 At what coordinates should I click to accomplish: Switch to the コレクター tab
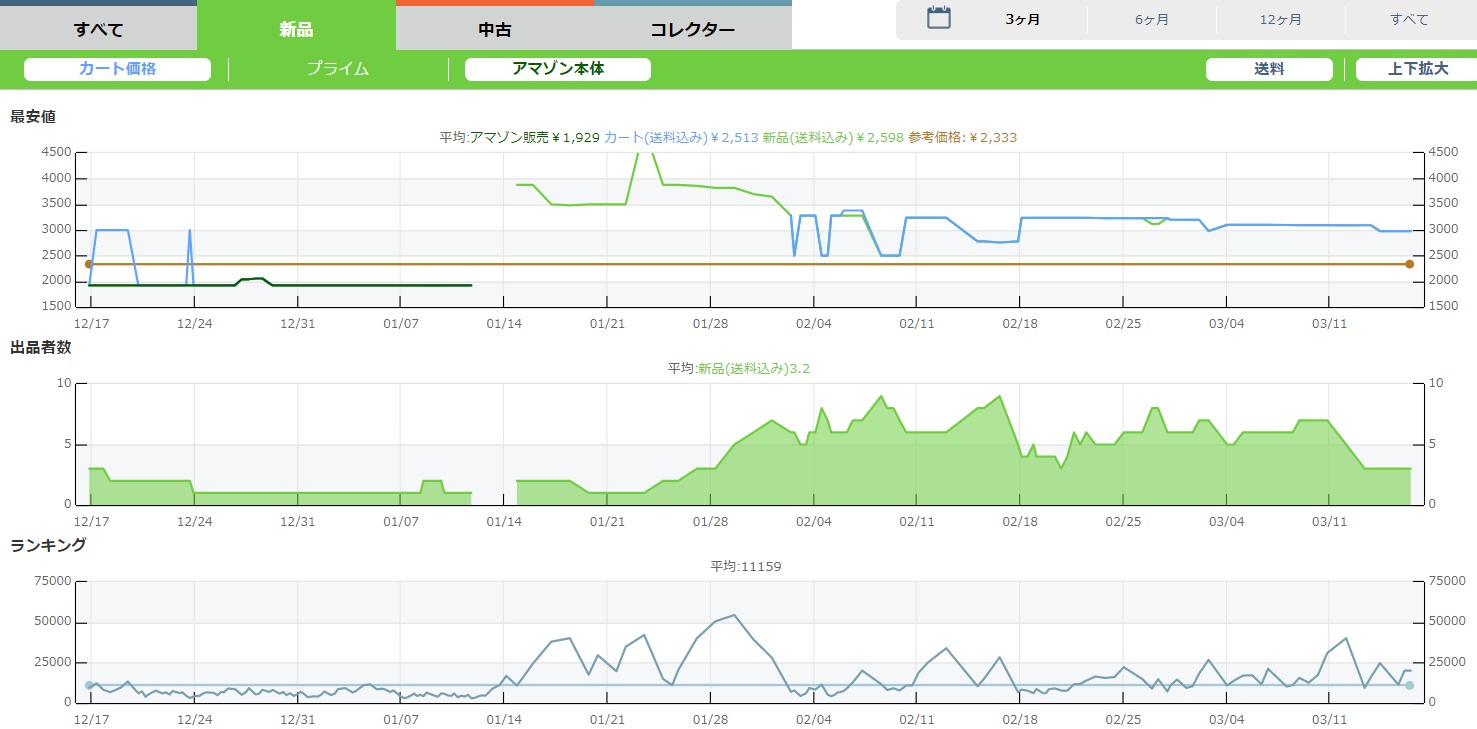692,29
